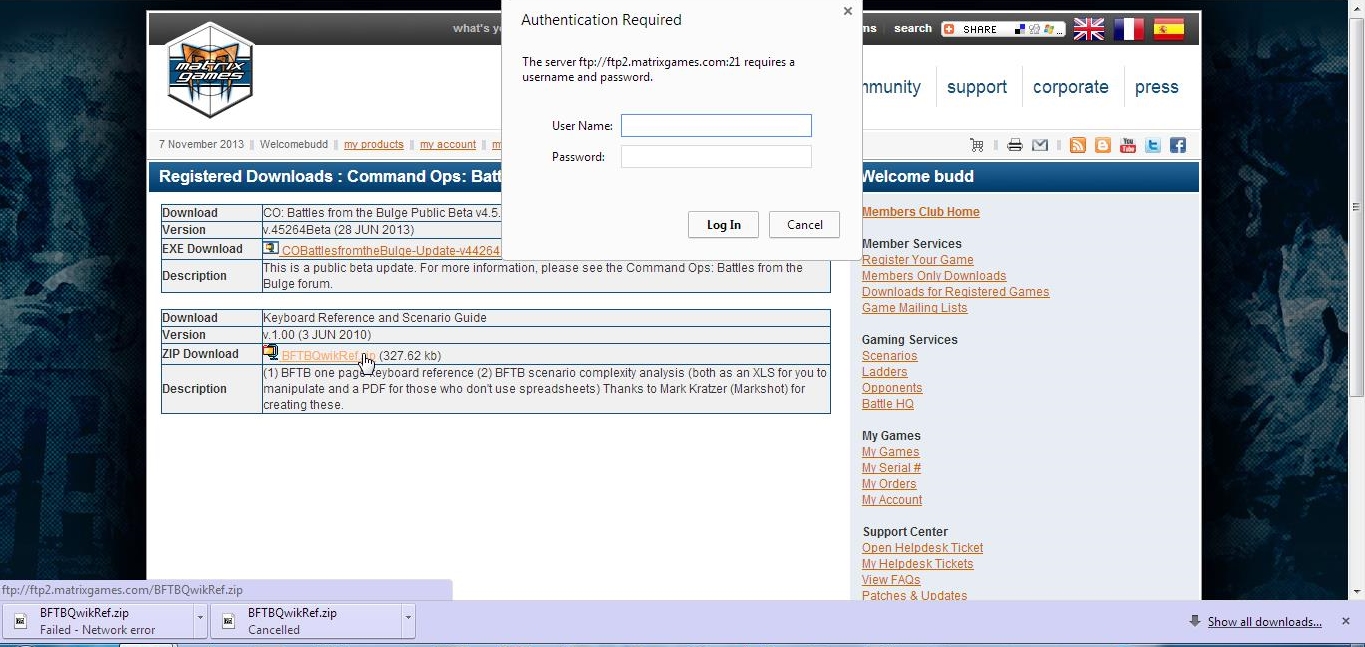1365x647 pixels.
Task: Switch site language to English flag
Action: pyautogui.click(x=1089, y=29)
